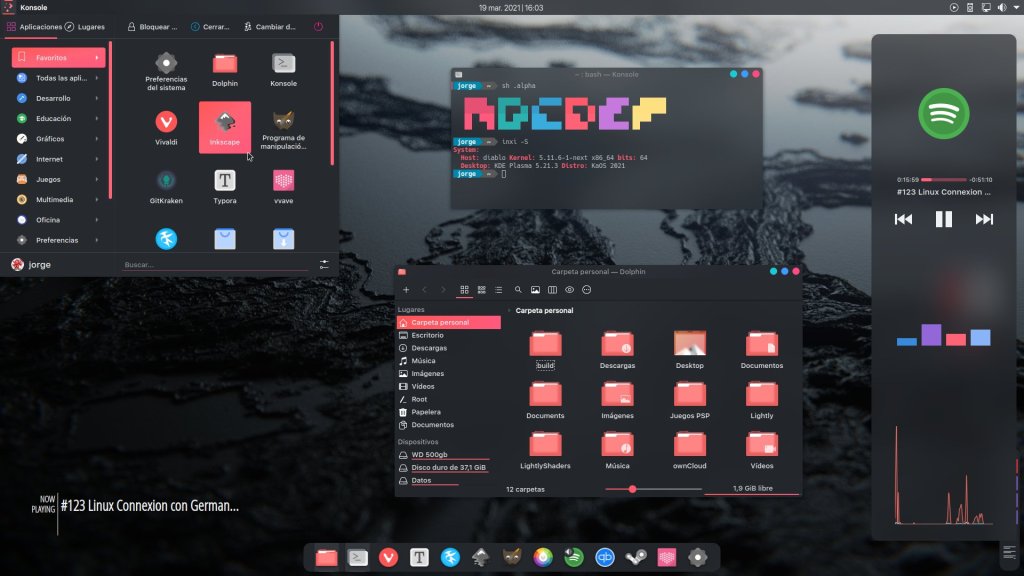The height and width of the screenshot is (576, 1024).
Task: Select Descargas in Dolphin places sidebar
Action: 429,348
